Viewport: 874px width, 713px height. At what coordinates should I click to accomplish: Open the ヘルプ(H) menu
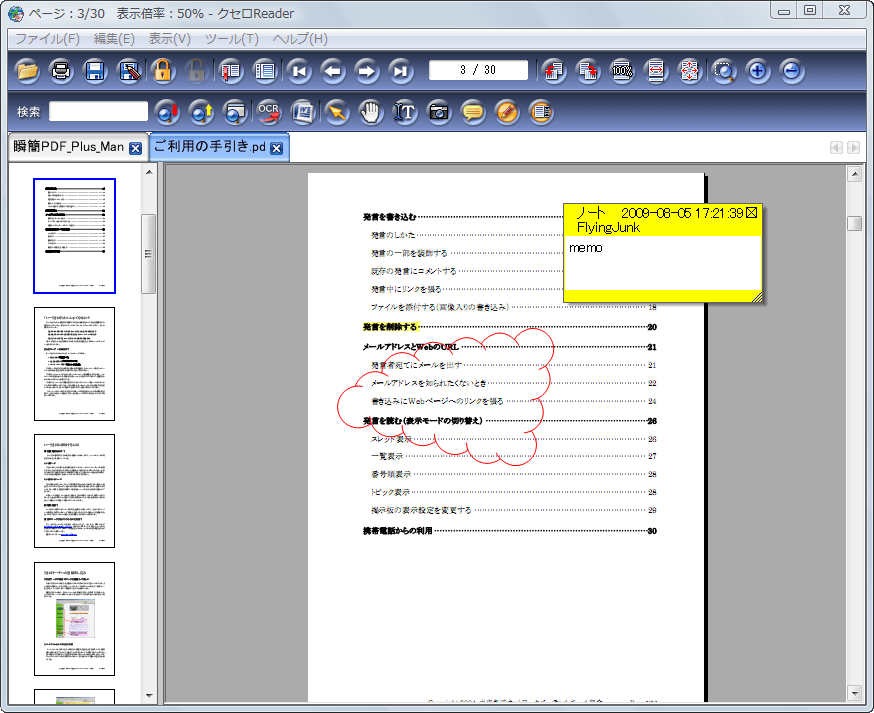click(300, 38)
